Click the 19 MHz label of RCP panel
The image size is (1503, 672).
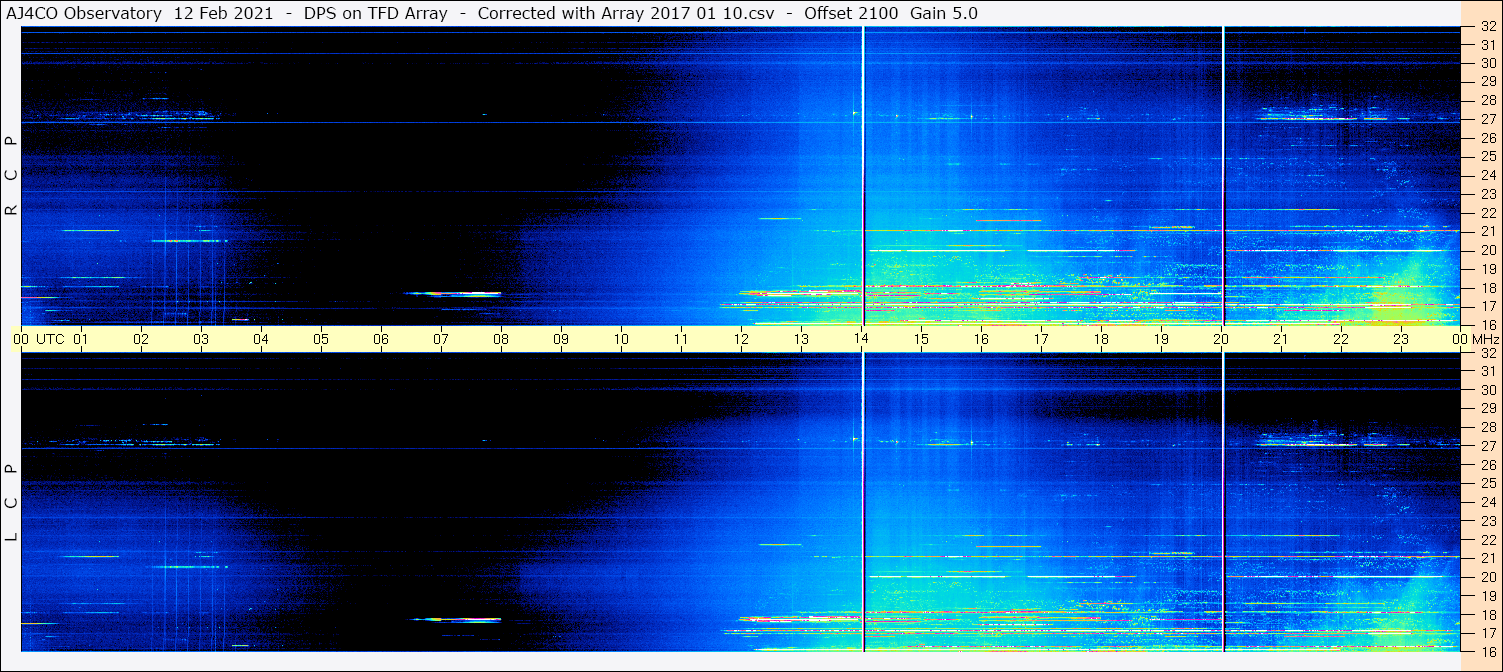[1488, 269]
